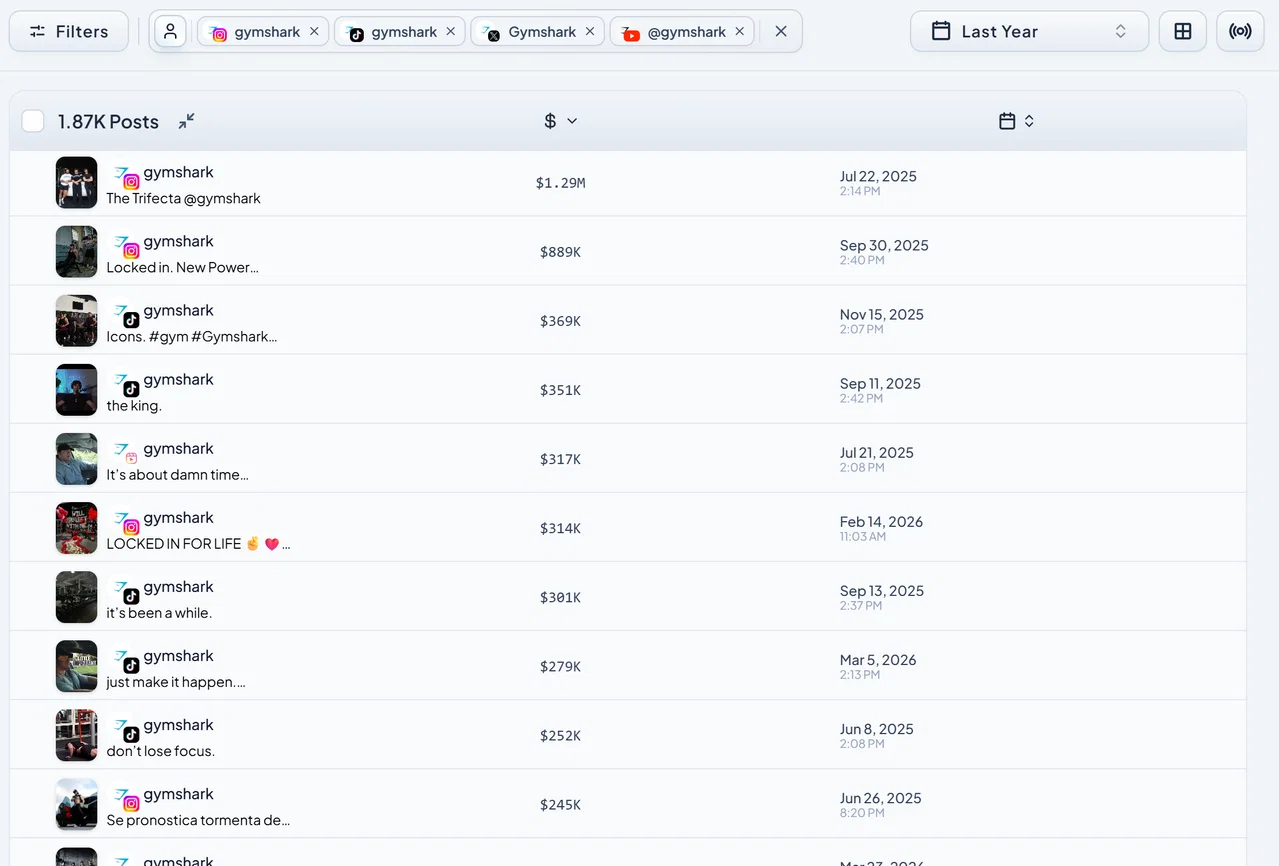
Task: Open thumbnail of don't lose focus. post
Action: (x=76, y=735)
